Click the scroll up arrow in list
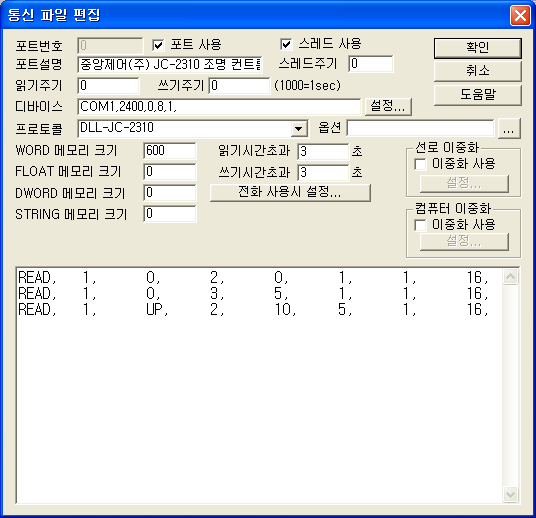The image size is (536, 518). click(x=510, y=277)
